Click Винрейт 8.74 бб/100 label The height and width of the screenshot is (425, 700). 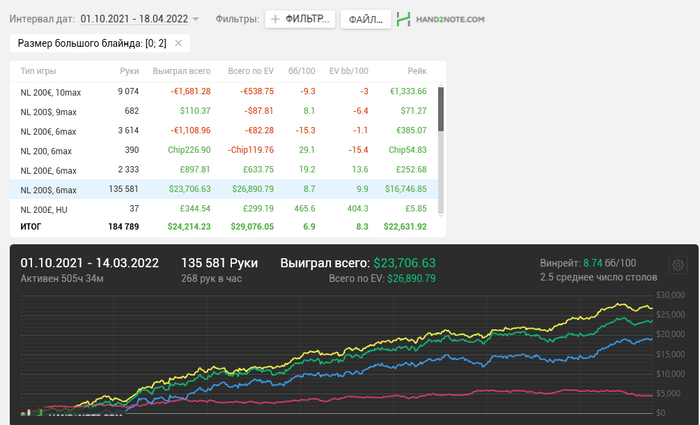588,263
